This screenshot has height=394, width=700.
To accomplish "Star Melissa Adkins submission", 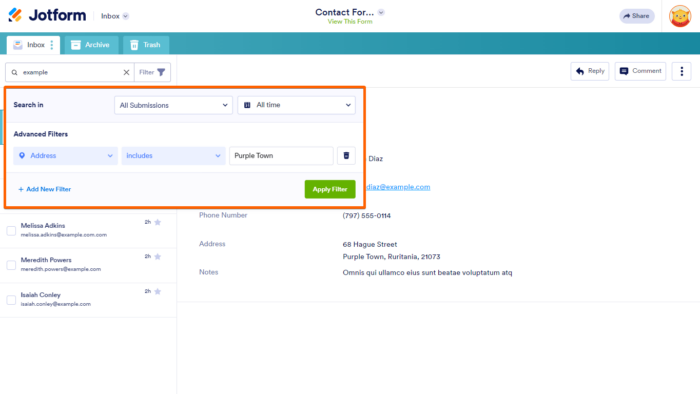I will (x=158, y=222).
